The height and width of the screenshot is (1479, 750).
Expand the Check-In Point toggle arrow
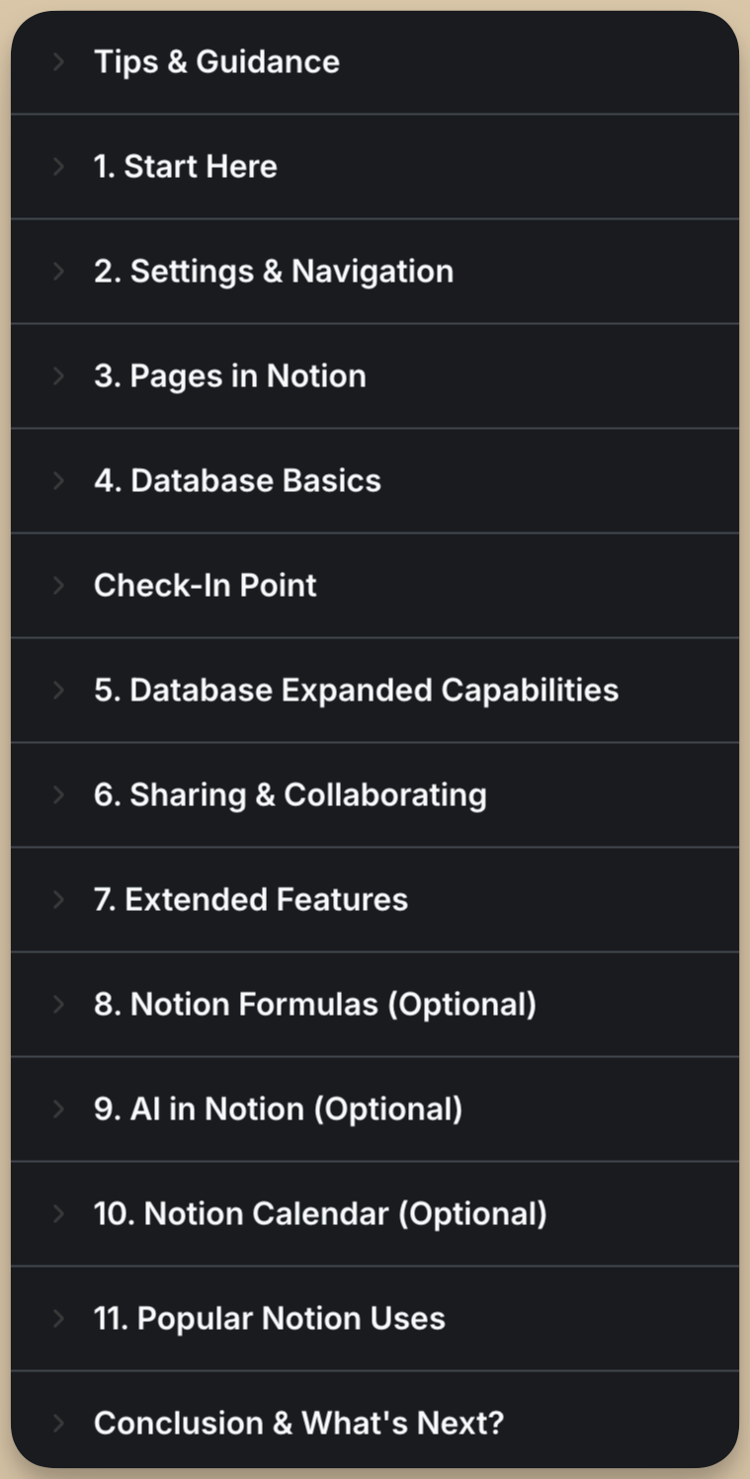click(58, 585)
